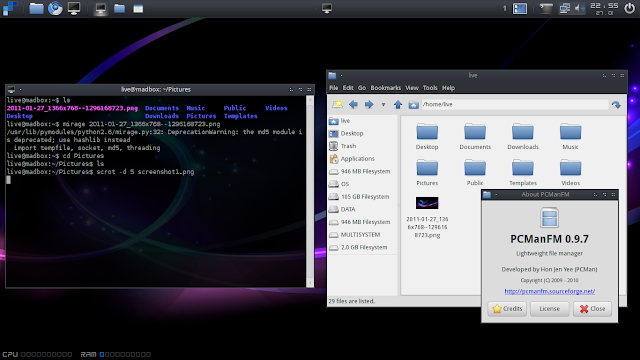
Task: Click the go button beside the path bar
Action: [616, 105]
